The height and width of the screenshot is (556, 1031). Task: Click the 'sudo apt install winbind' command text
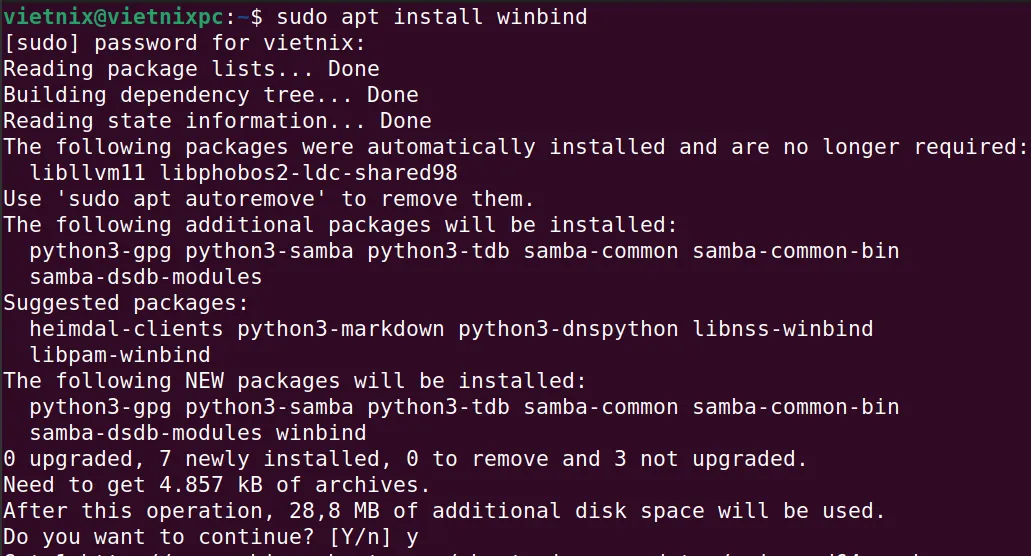432,16
